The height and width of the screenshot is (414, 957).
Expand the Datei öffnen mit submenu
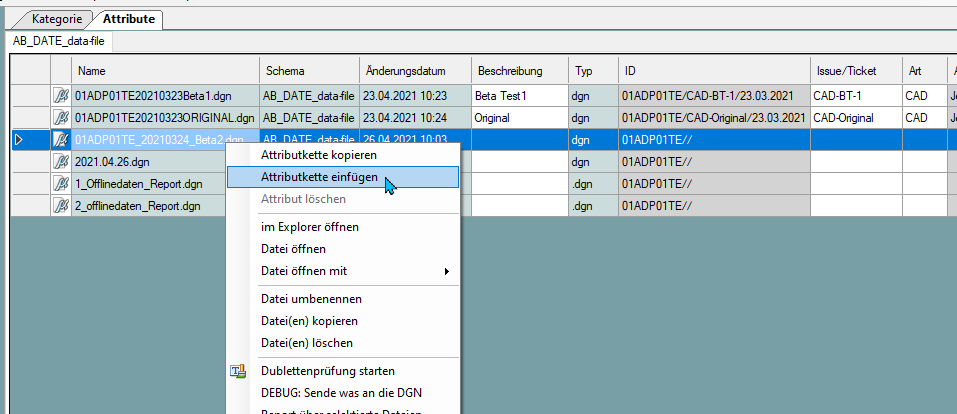click(342, 271)
